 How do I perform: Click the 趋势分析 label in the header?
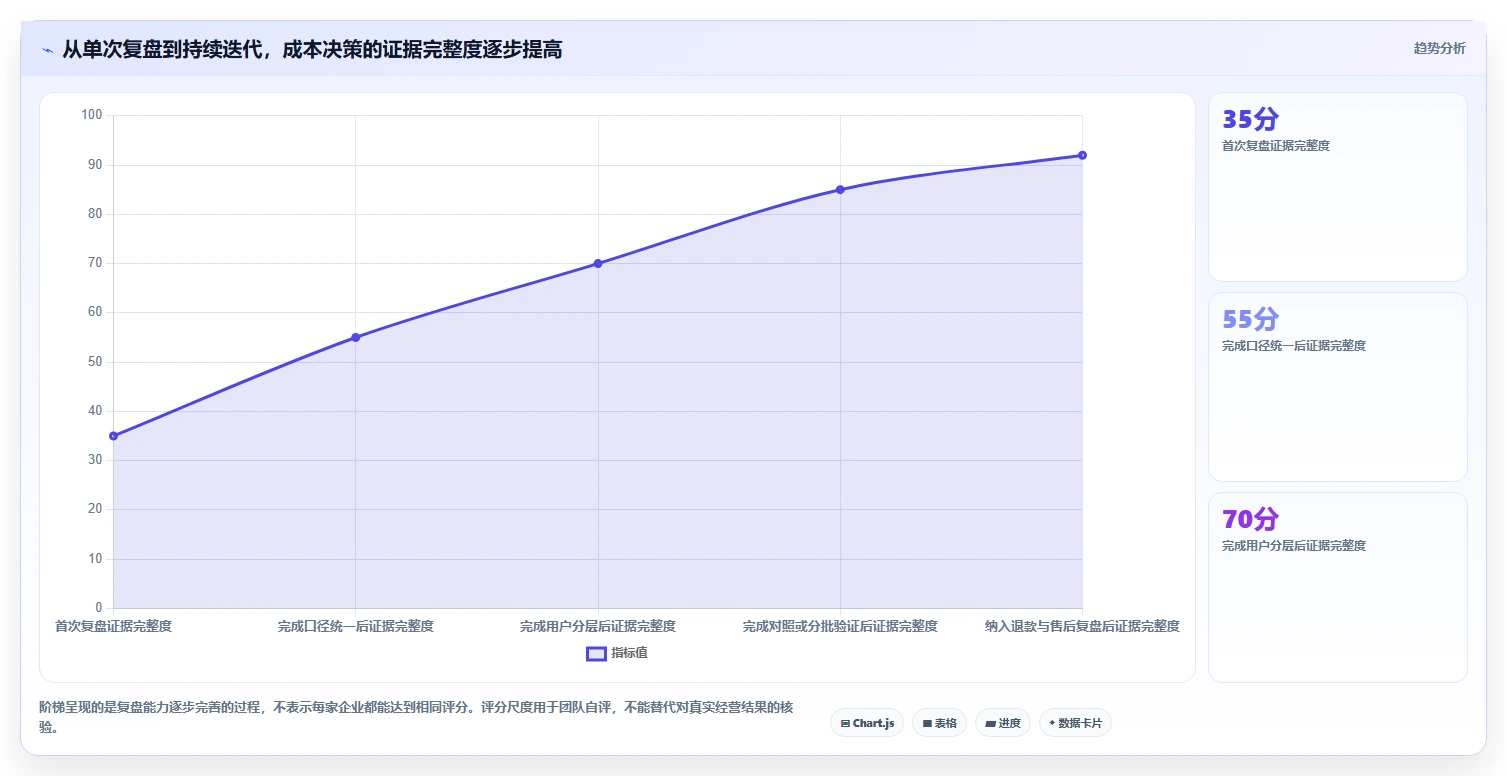(1439, 48)
